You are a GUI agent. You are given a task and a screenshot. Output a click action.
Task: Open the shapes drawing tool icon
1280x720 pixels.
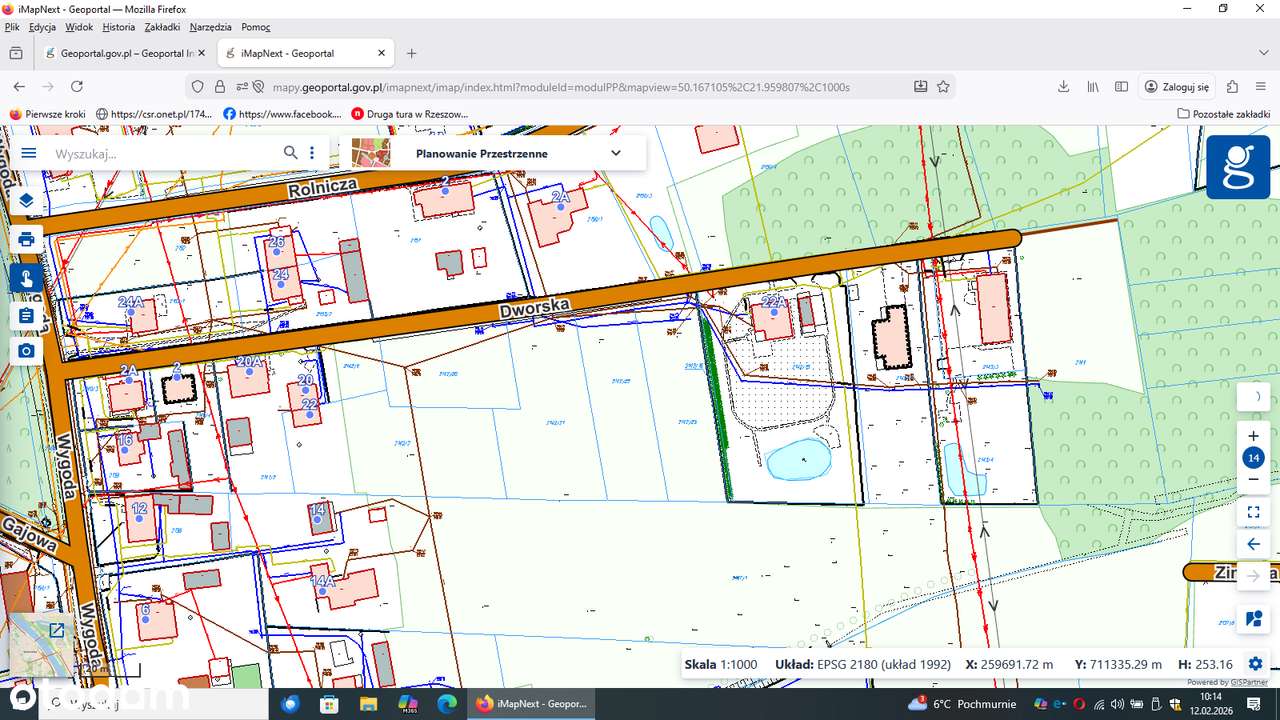(1253, 619)
